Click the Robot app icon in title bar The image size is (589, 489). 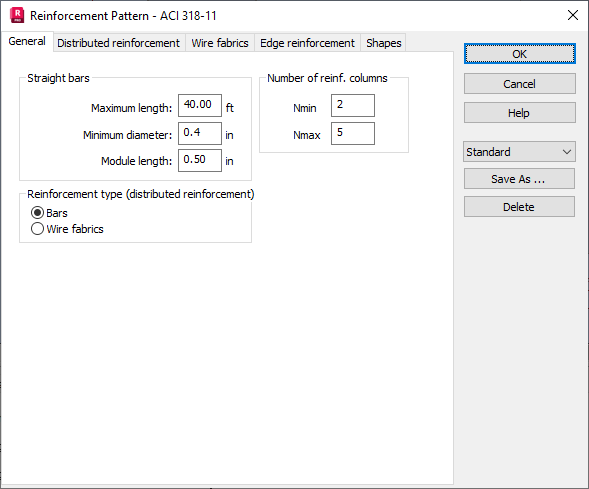tap(17, 15)
